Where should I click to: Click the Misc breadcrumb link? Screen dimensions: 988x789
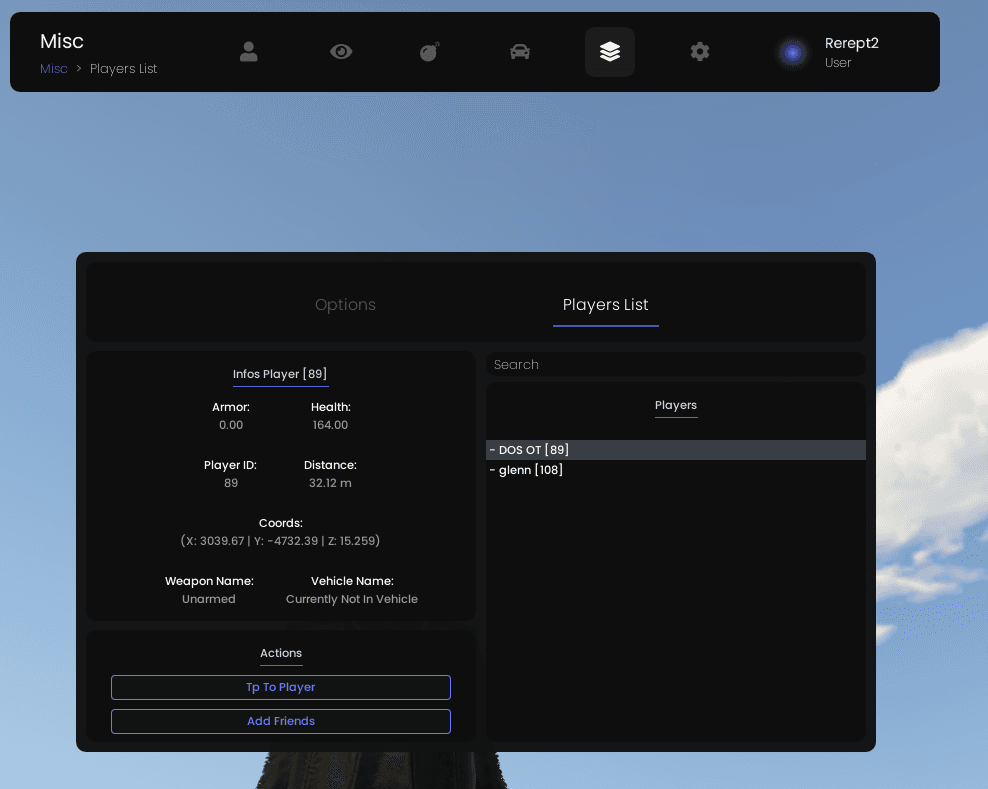coord(54,69)
